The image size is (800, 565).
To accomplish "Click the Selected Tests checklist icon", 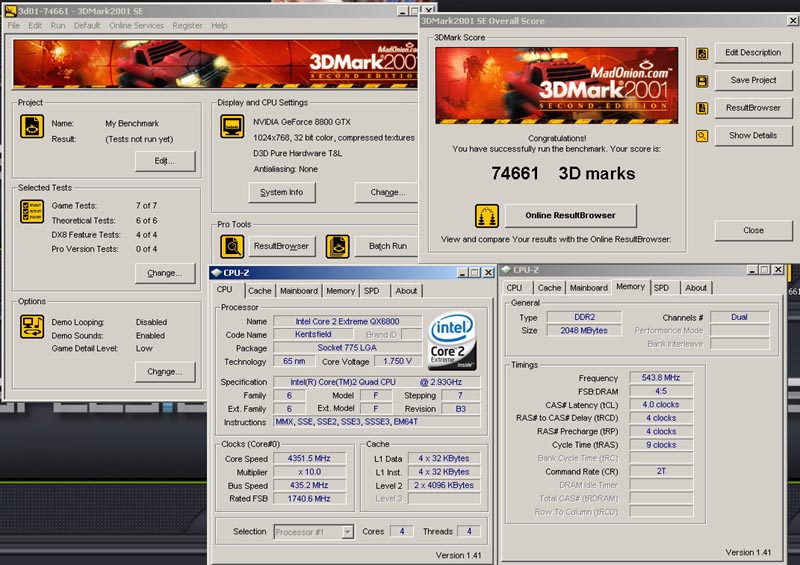I will click(32, 211).
